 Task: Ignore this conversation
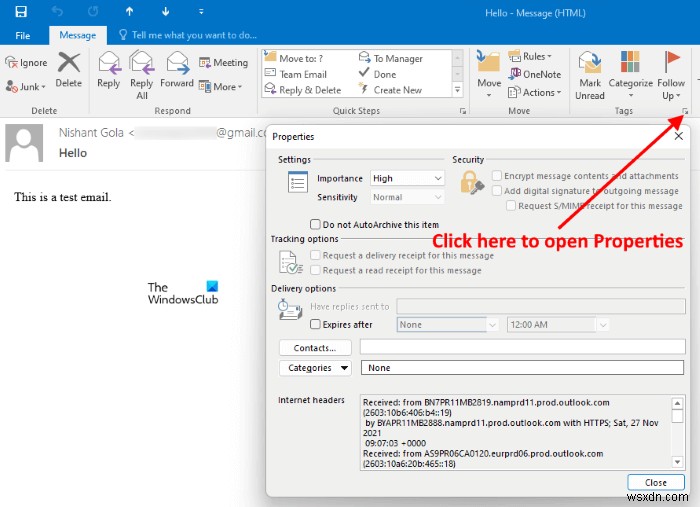click(26, 62)
